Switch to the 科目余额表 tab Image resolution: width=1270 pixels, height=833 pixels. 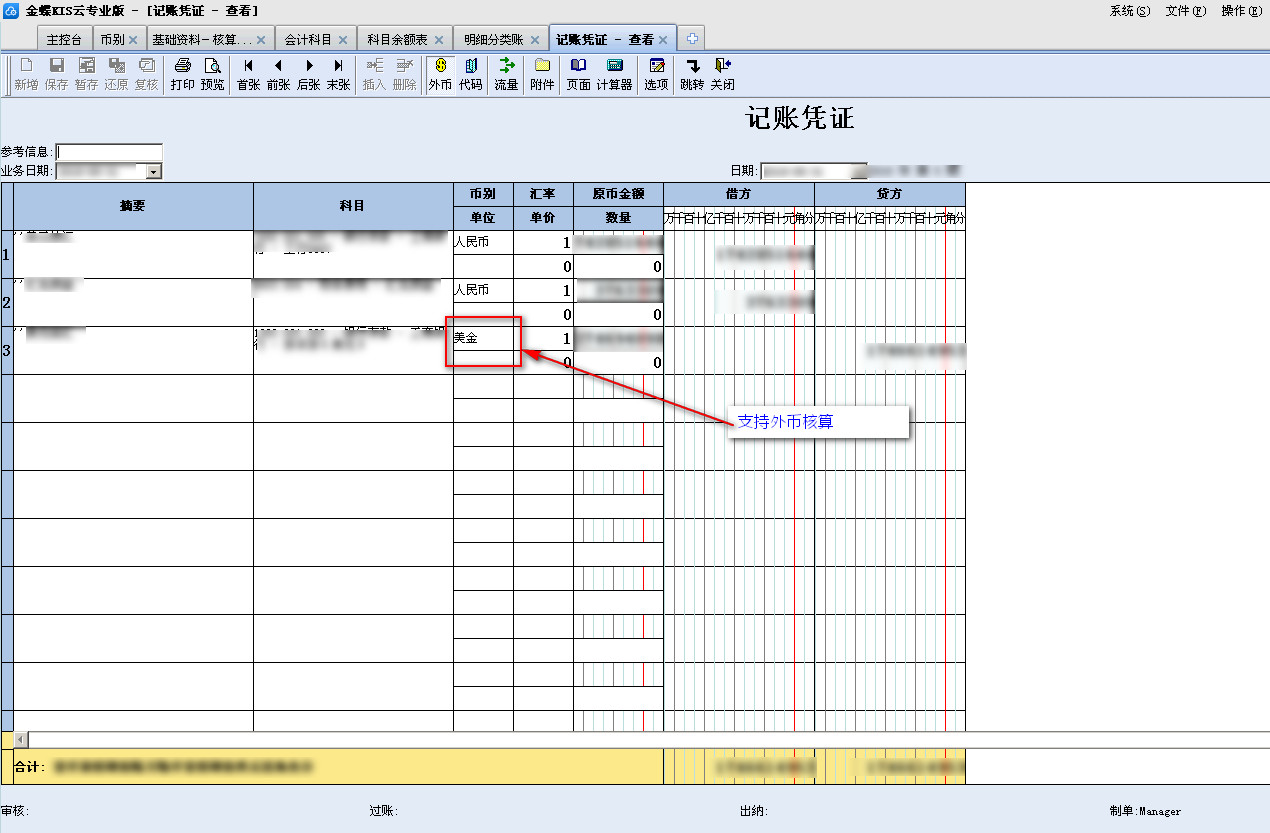tap(397, 40)
